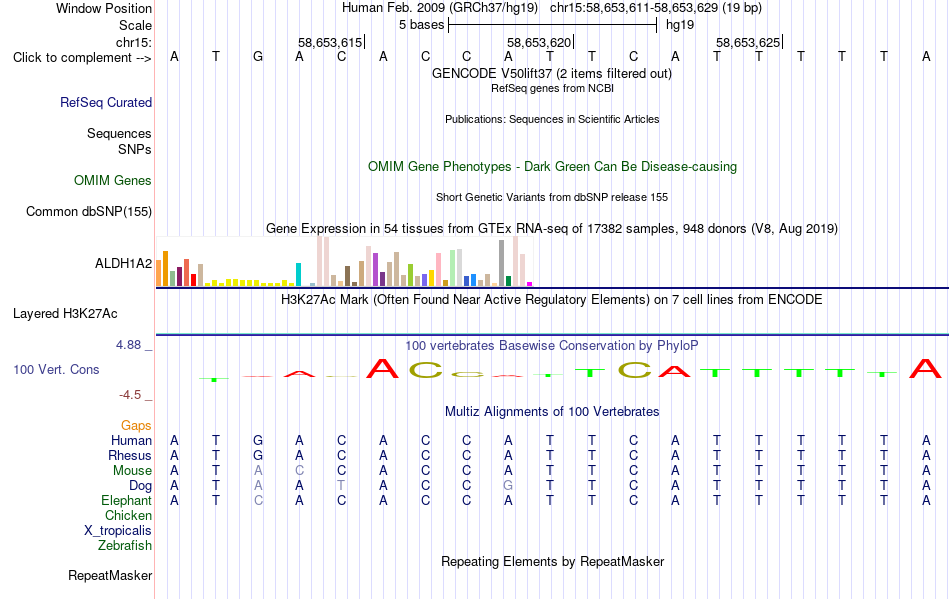Click the last red A in PhyloP track
This screenshot has width=950, height=599.
[926, 368]
